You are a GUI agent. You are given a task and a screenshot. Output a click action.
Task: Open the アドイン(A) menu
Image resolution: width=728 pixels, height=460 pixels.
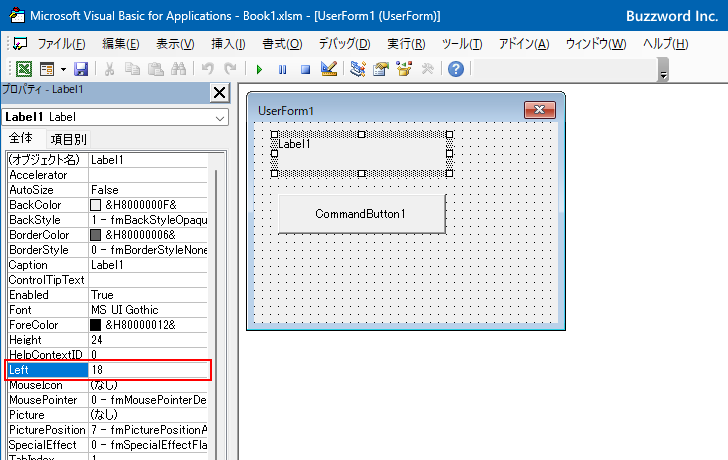pyautogui.click(x=524, y=44)
